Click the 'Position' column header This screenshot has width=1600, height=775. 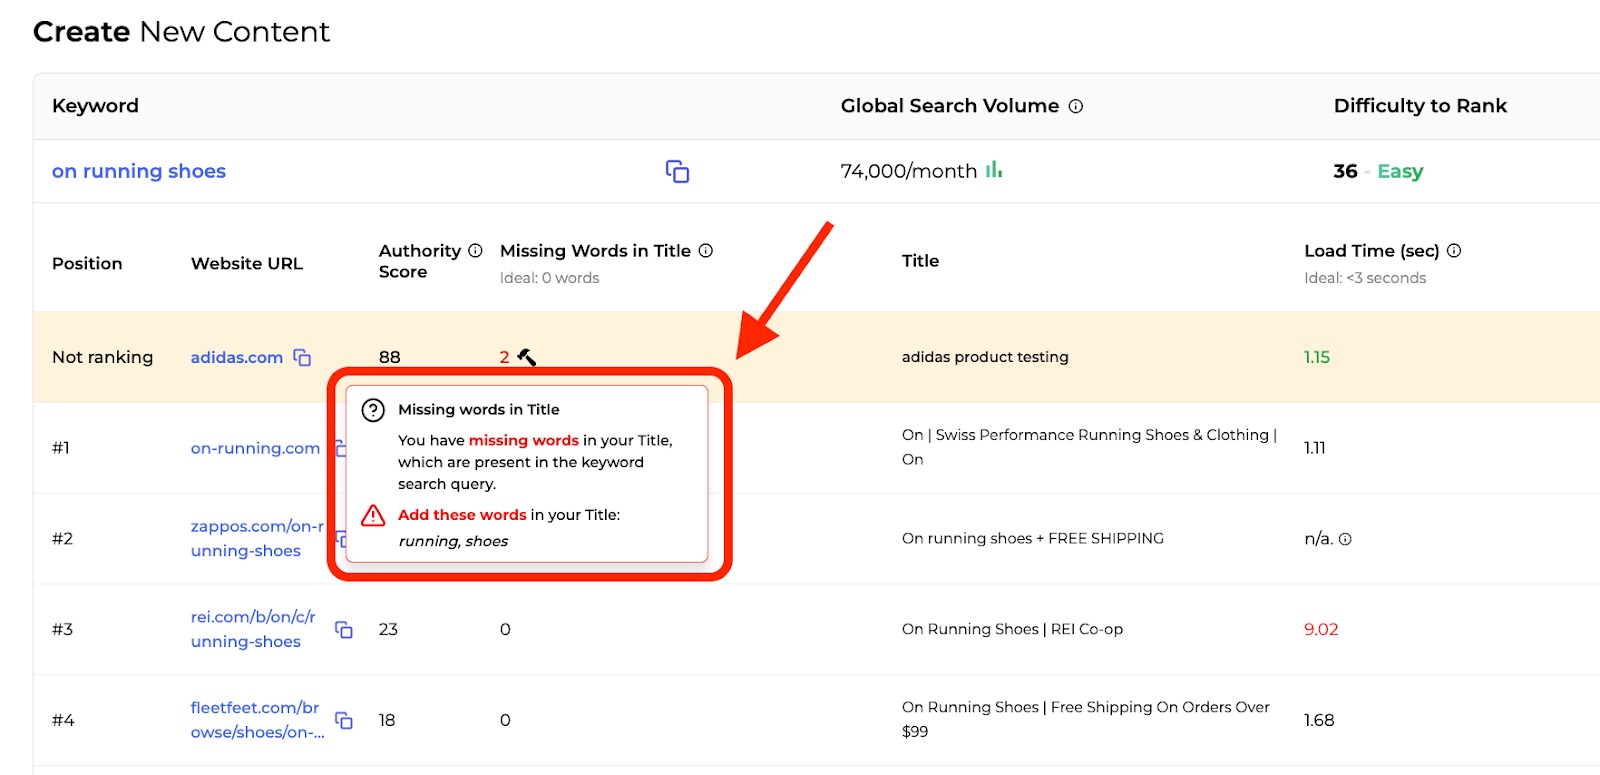pos(87,263)
